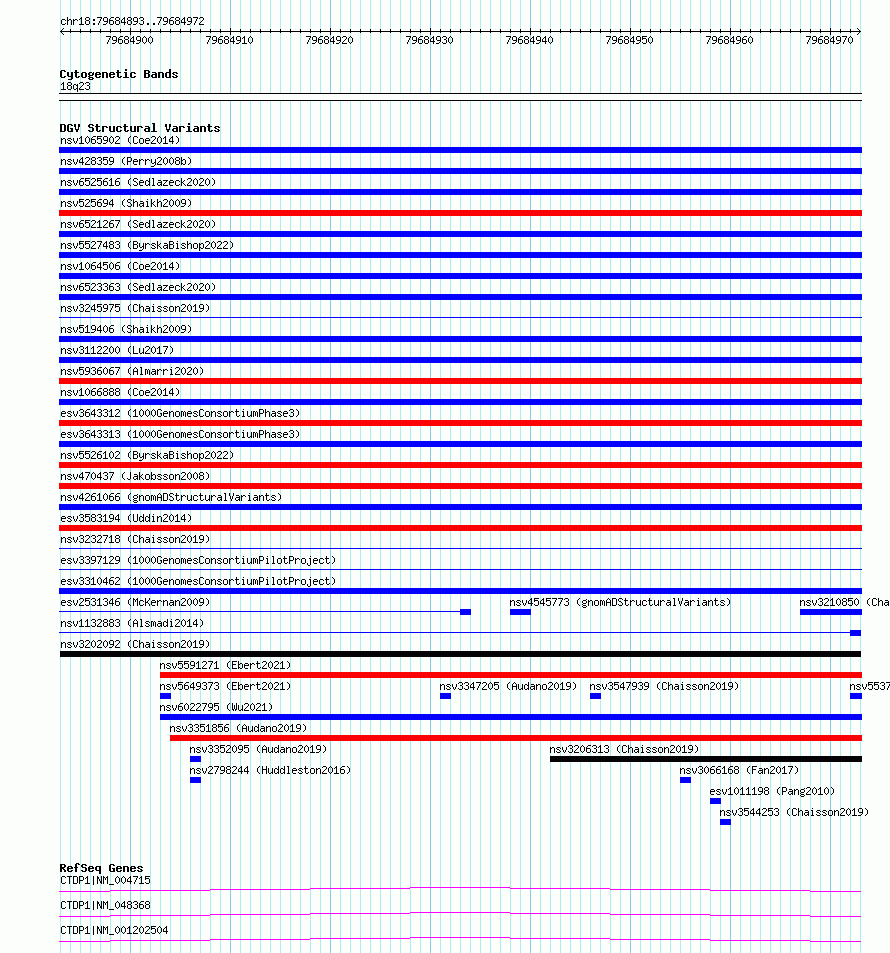Click ruler position 79684960
This screenshot has height=953, width=890.
coord(729,40)
